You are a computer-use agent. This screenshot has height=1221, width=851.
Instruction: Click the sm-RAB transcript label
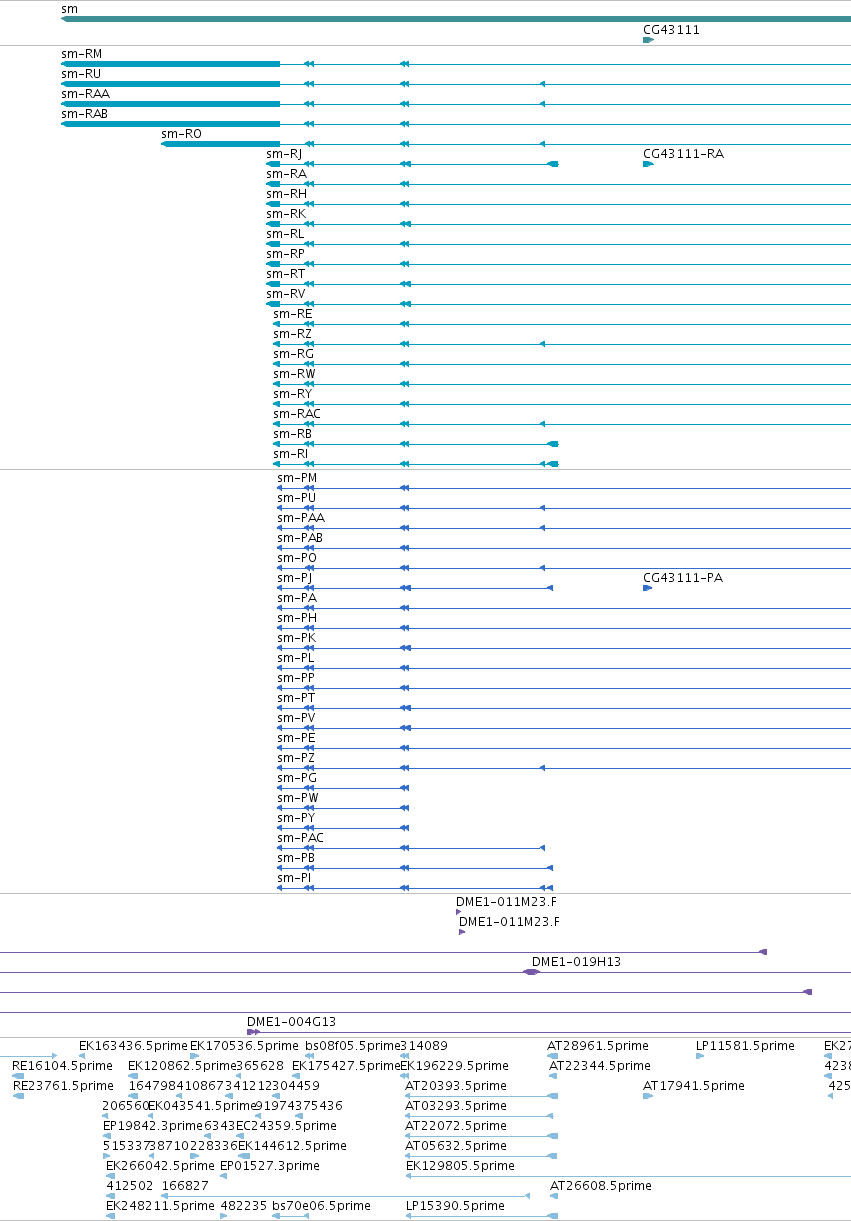coord(84,114)
